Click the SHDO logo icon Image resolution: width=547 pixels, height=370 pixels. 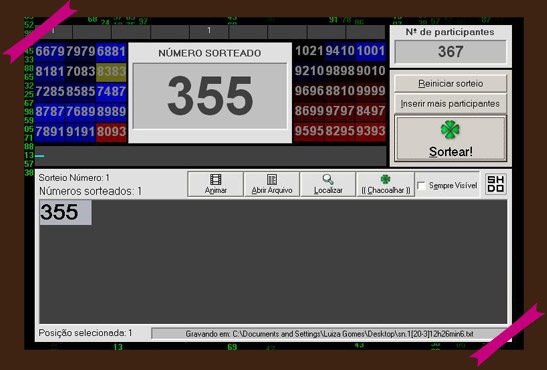496,184
